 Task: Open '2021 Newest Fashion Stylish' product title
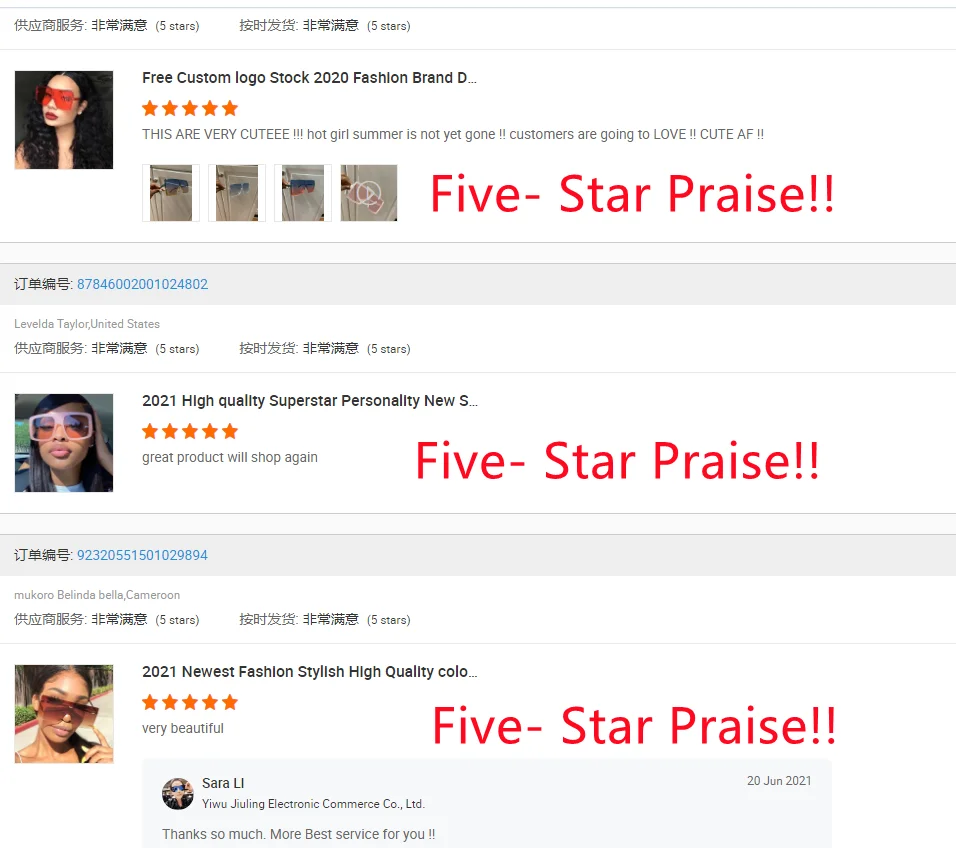click(x=310, y=672)
